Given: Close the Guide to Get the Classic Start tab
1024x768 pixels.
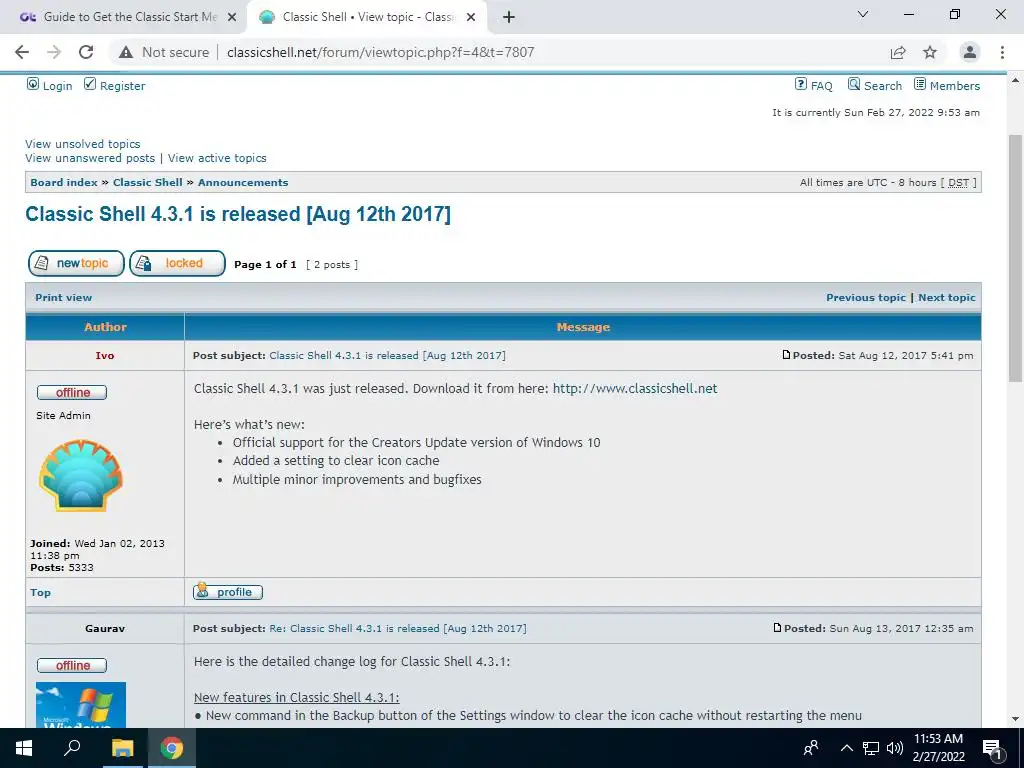Looking at the screenshot, I should point(232,17).
